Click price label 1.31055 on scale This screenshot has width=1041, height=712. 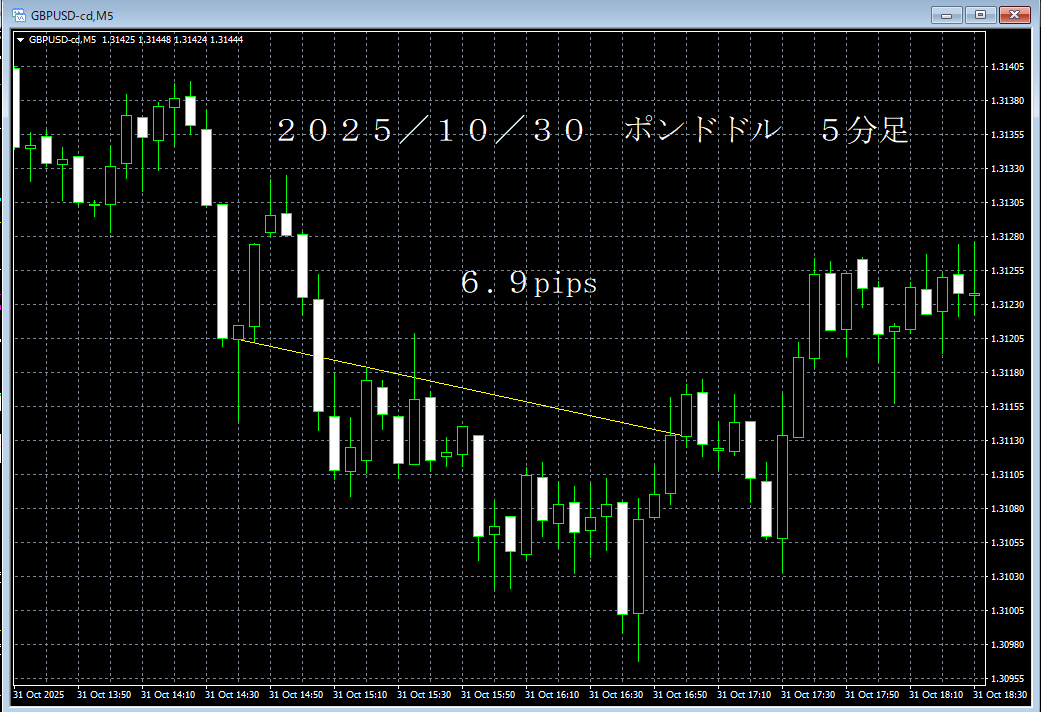1007,543
